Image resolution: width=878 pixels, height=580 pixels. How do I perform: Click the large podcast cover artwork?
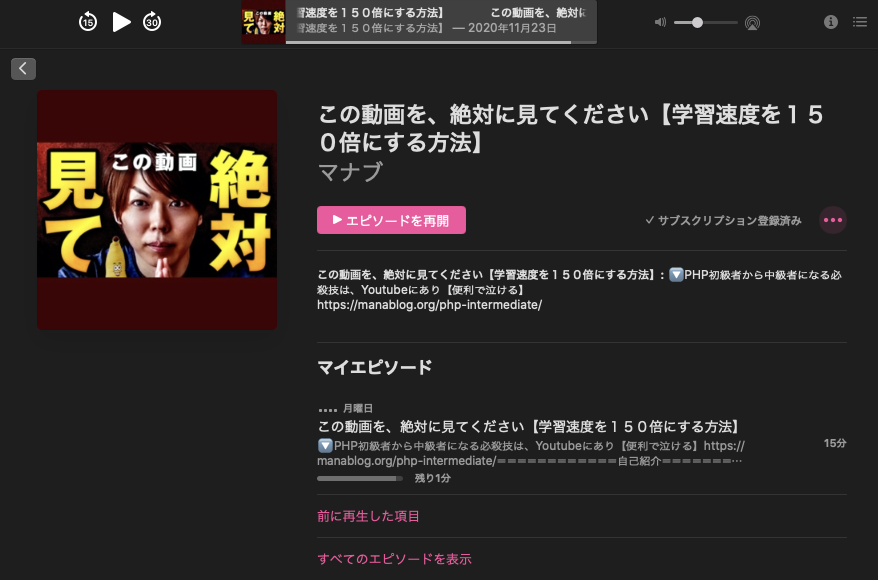coord(157,210)
